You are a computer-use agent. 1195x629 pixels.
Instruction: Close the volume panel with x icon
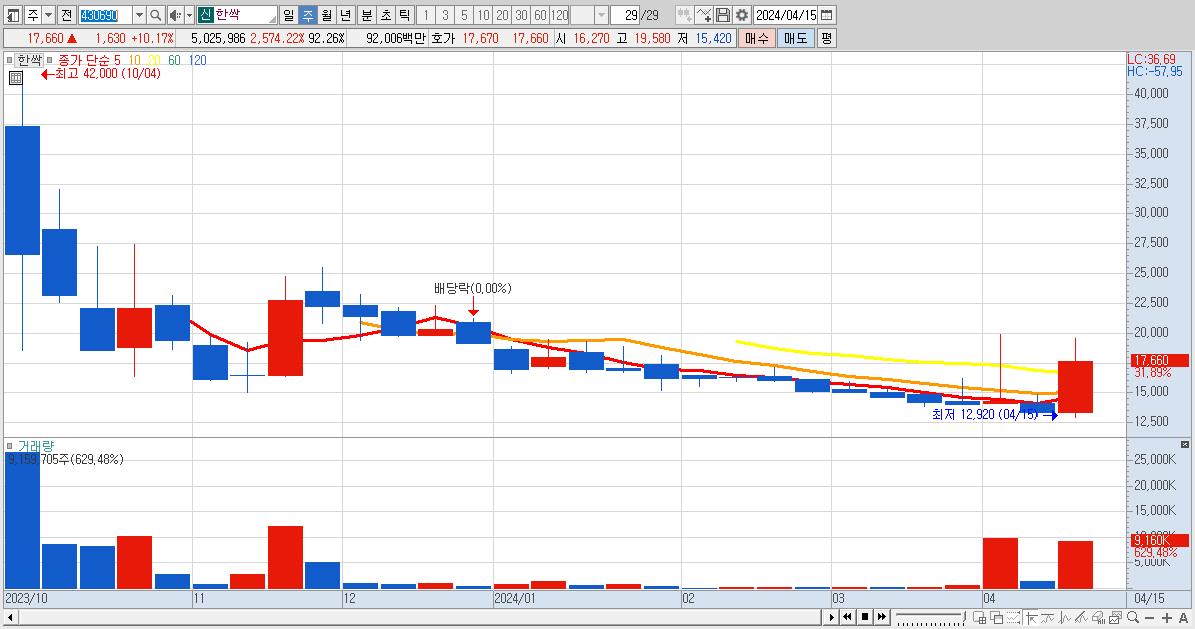pos(1184,444)
